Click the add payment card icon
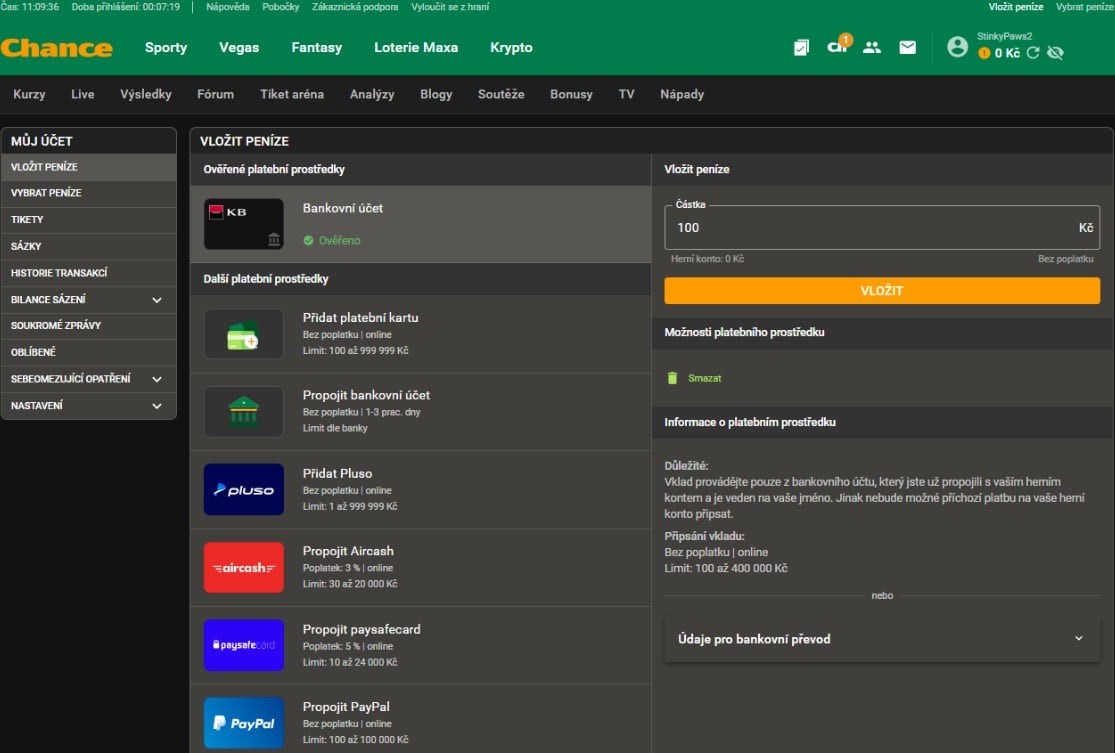1115x753 pixels. pyautogui.click(x=244, y=334)
